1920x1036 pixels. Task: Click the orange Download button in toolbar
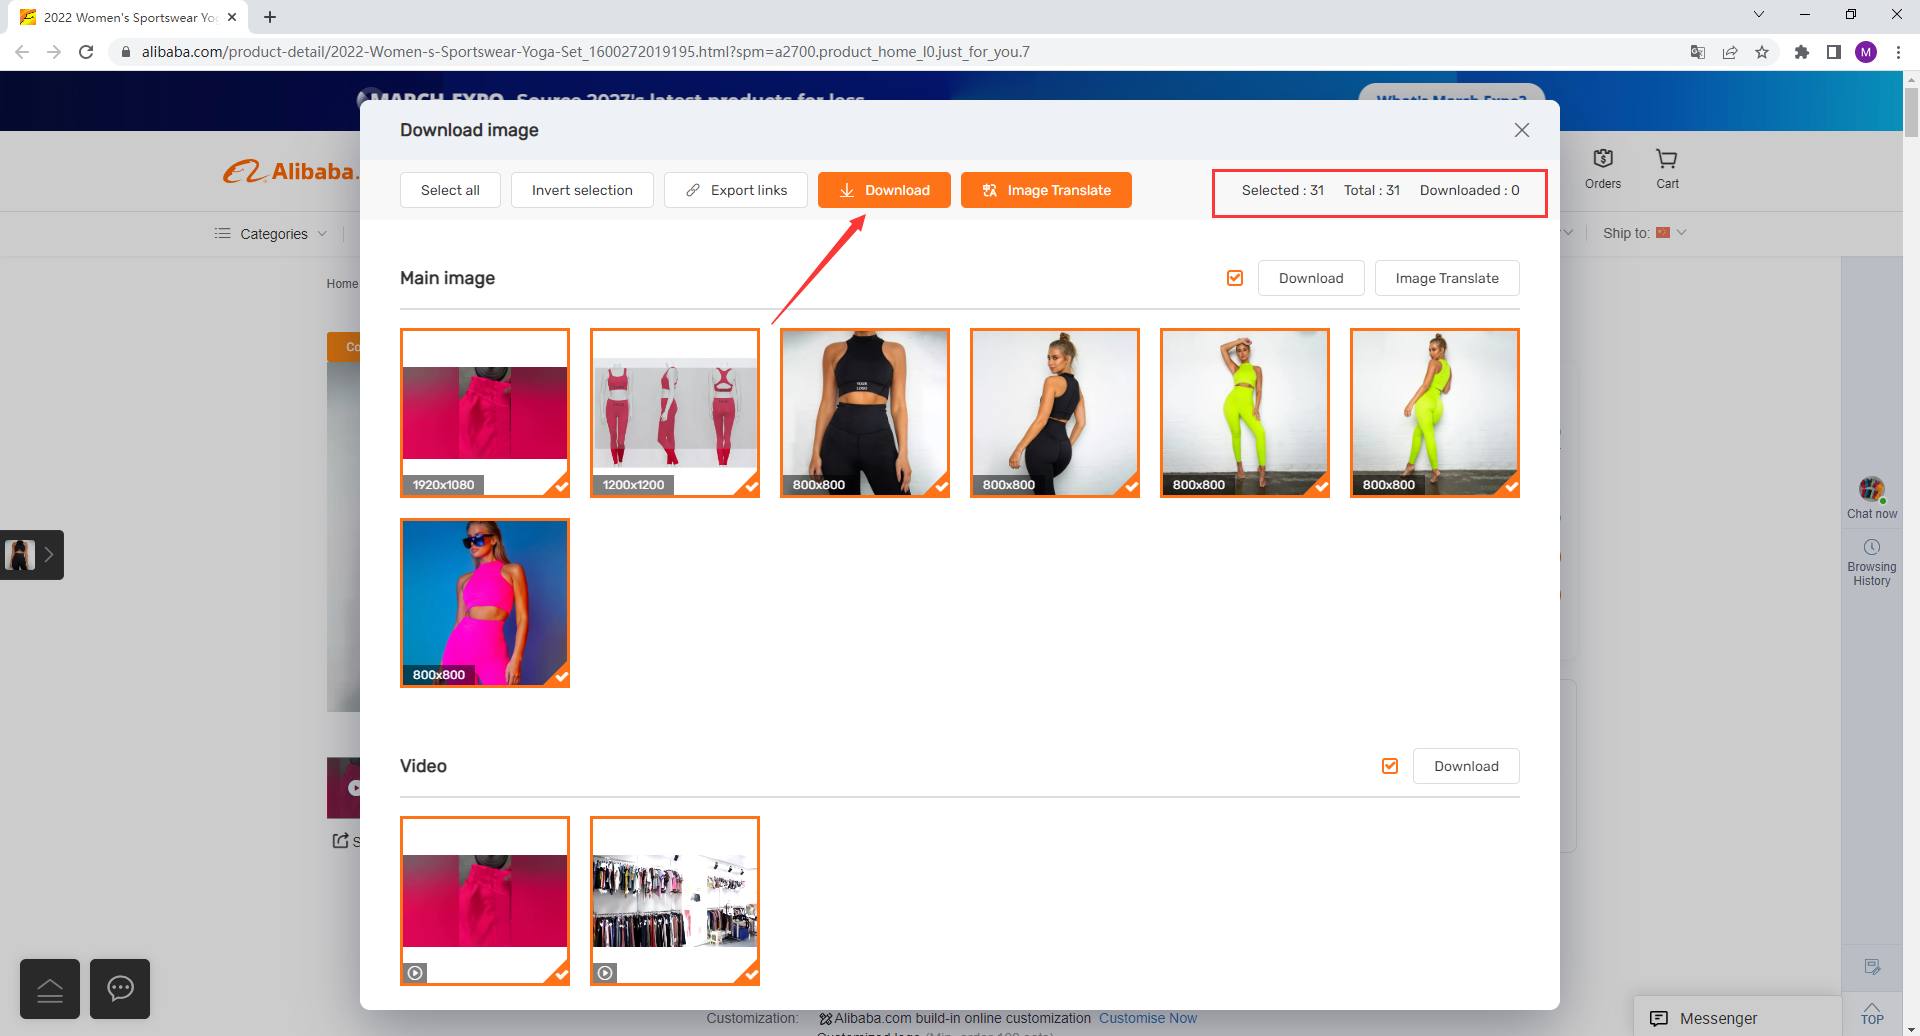(x=884, y=190)
